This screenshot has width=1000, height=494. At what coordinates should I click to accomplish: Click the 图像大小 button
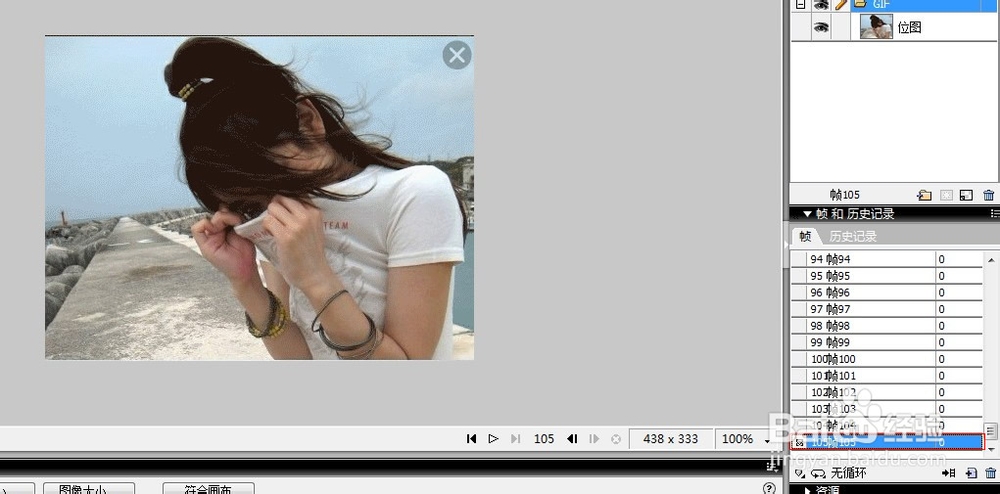(x=89, y=489)
